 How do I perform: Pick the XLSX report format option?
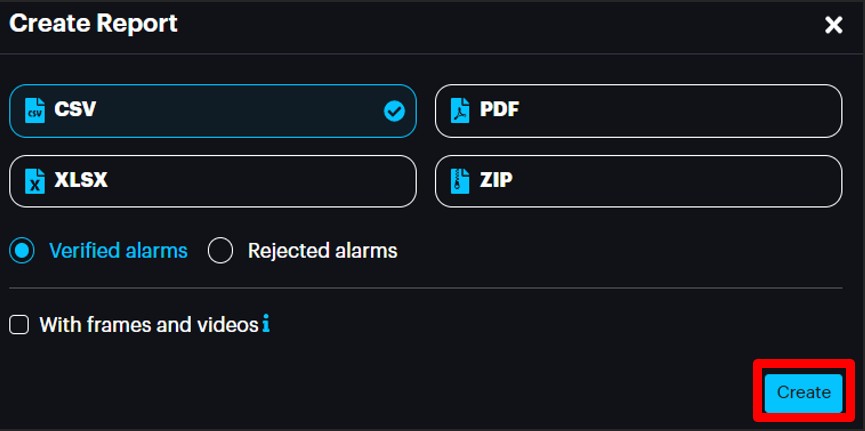212,181
